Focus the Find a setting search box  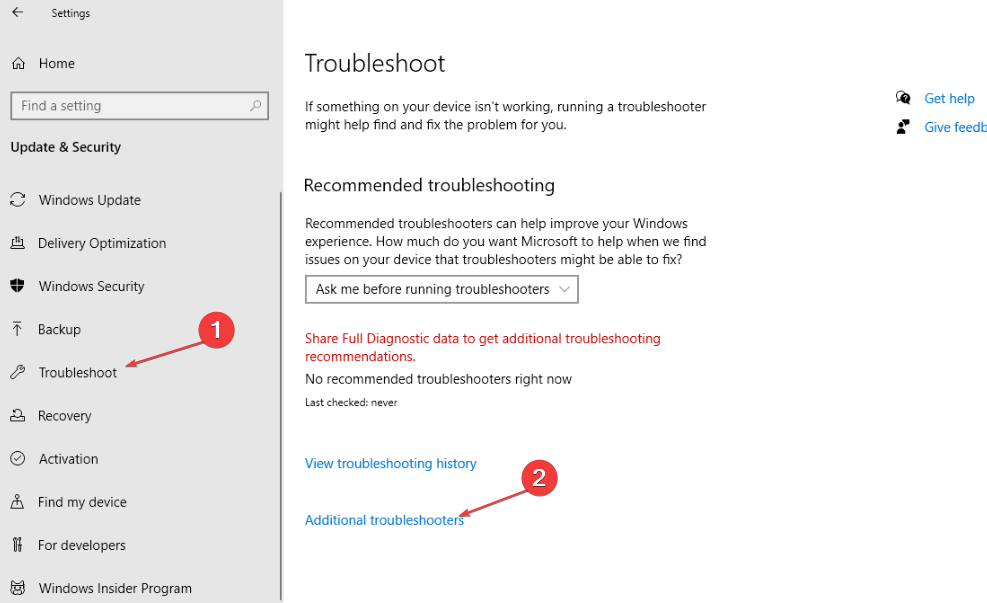point(140,106)
